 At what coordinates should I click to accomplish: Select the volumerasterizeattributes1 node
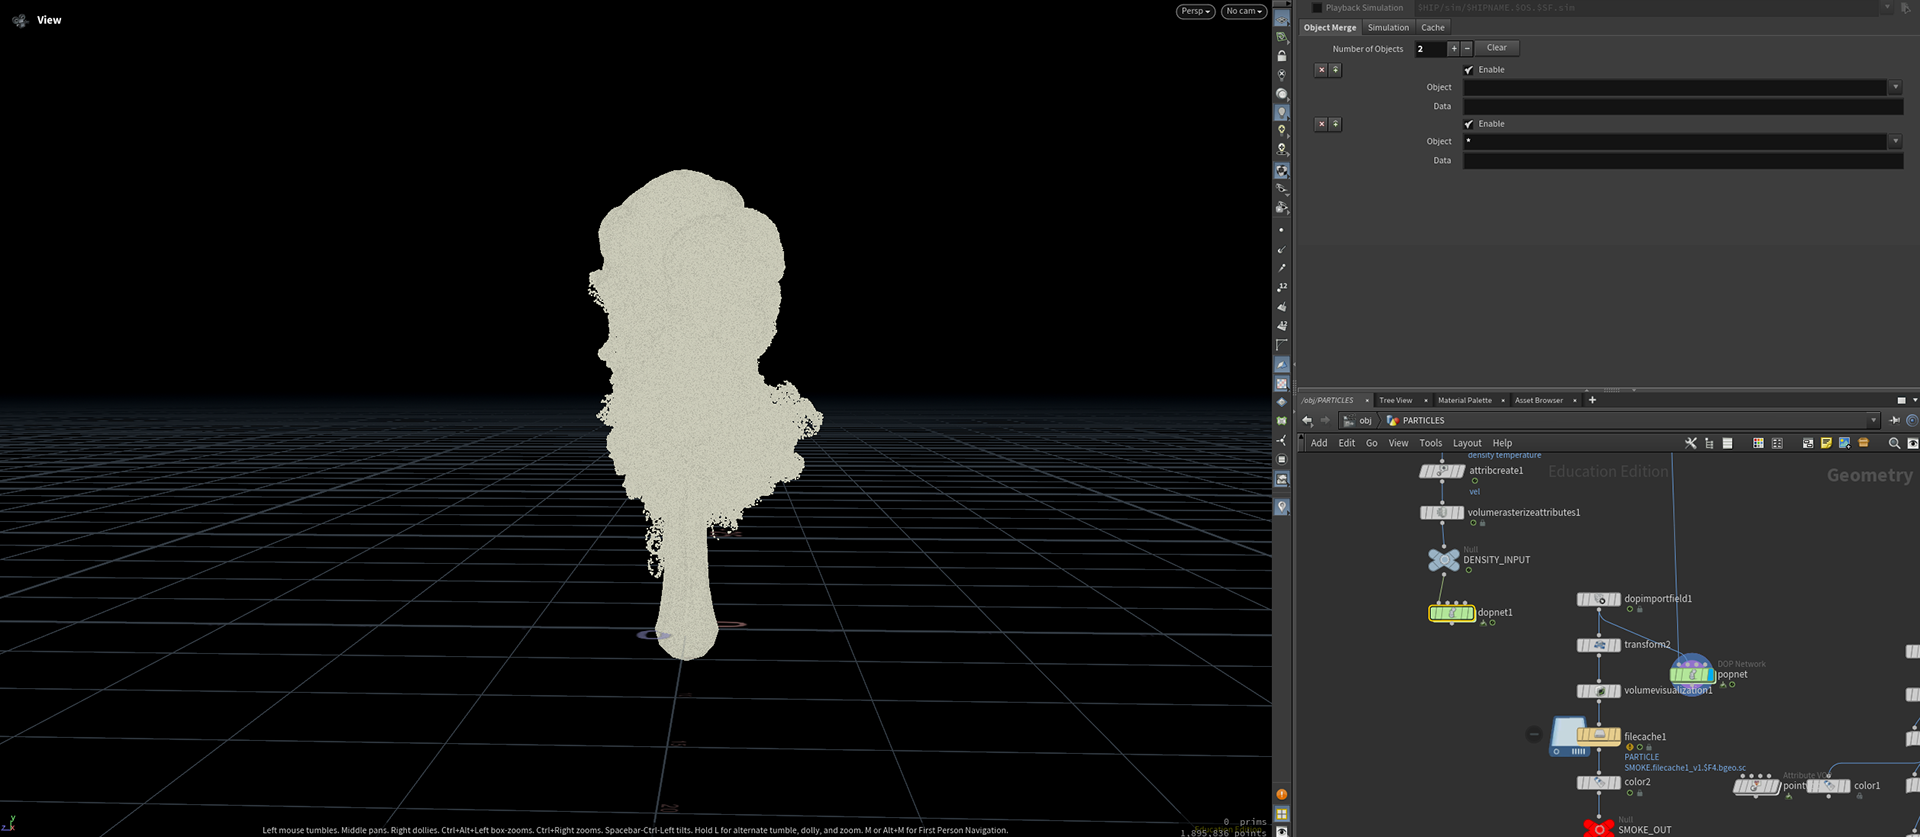pos(1442,513)
